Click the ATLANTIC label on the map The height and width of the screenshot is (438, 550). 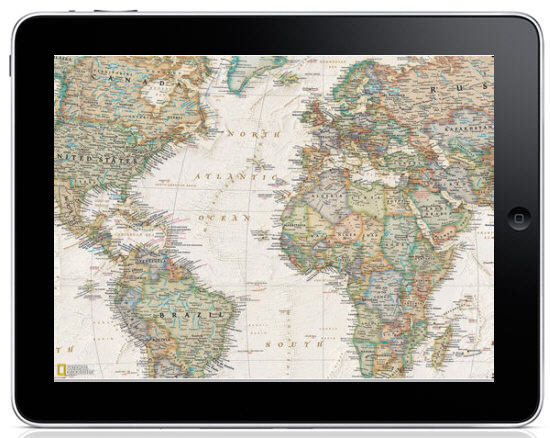pyautogui.click(x=237, y=176)
